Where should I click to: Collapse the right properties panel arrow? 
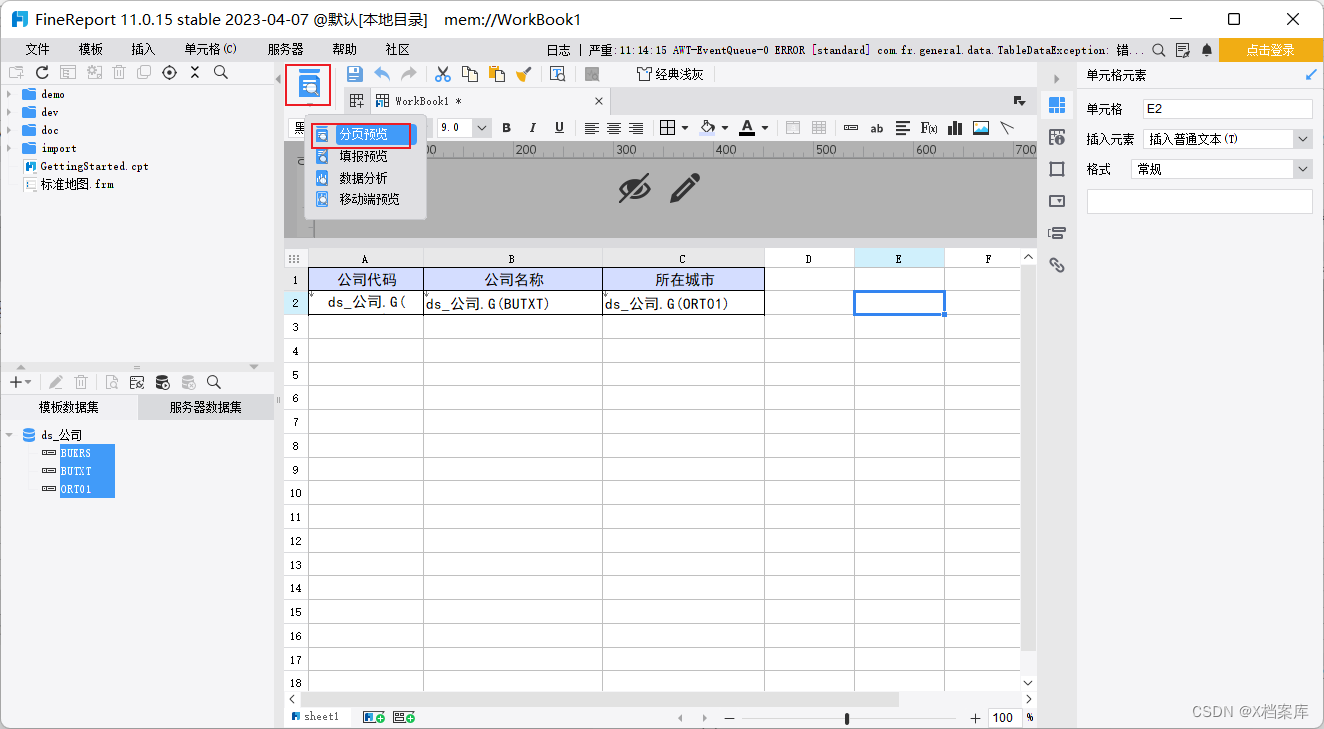click(1057, 78)
